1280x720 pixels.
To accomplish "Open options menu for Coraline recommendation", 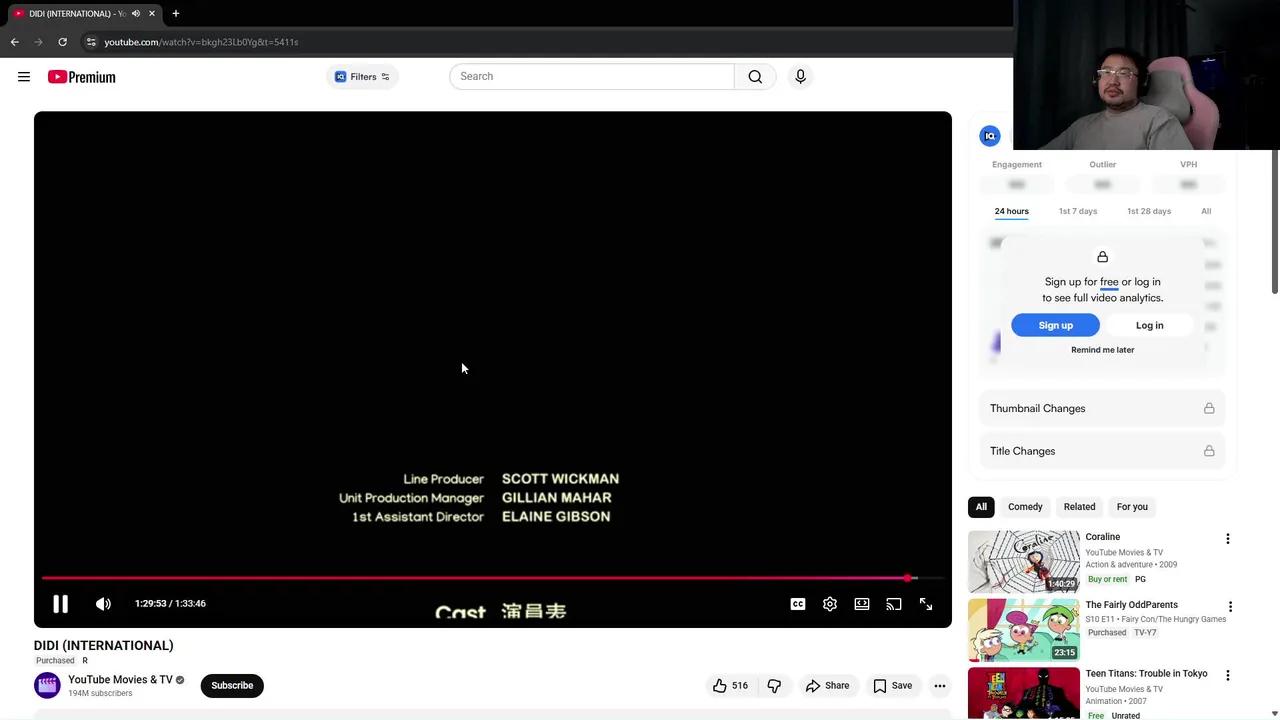I will coord(1227,538).
